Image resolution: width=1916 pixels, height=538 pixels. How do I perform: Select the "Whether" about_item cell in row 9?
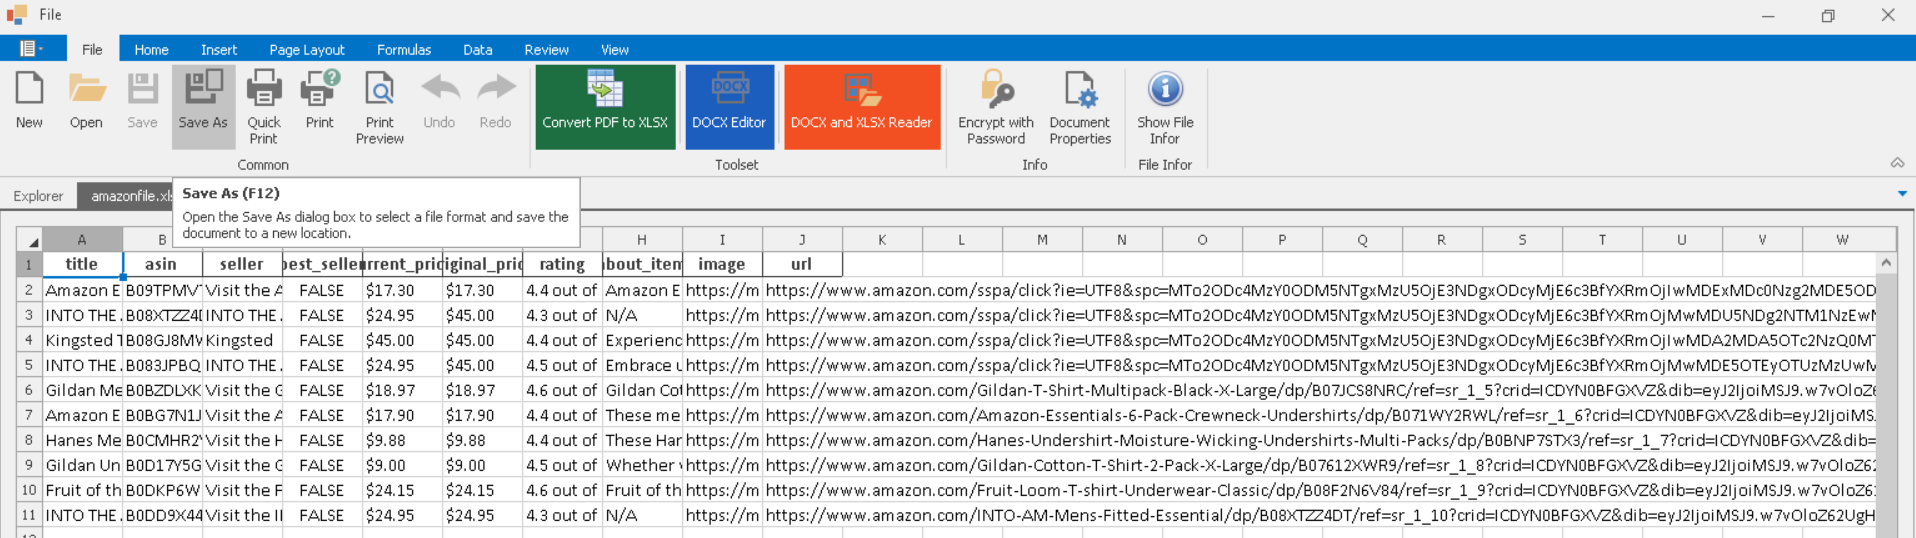point(642,465)
